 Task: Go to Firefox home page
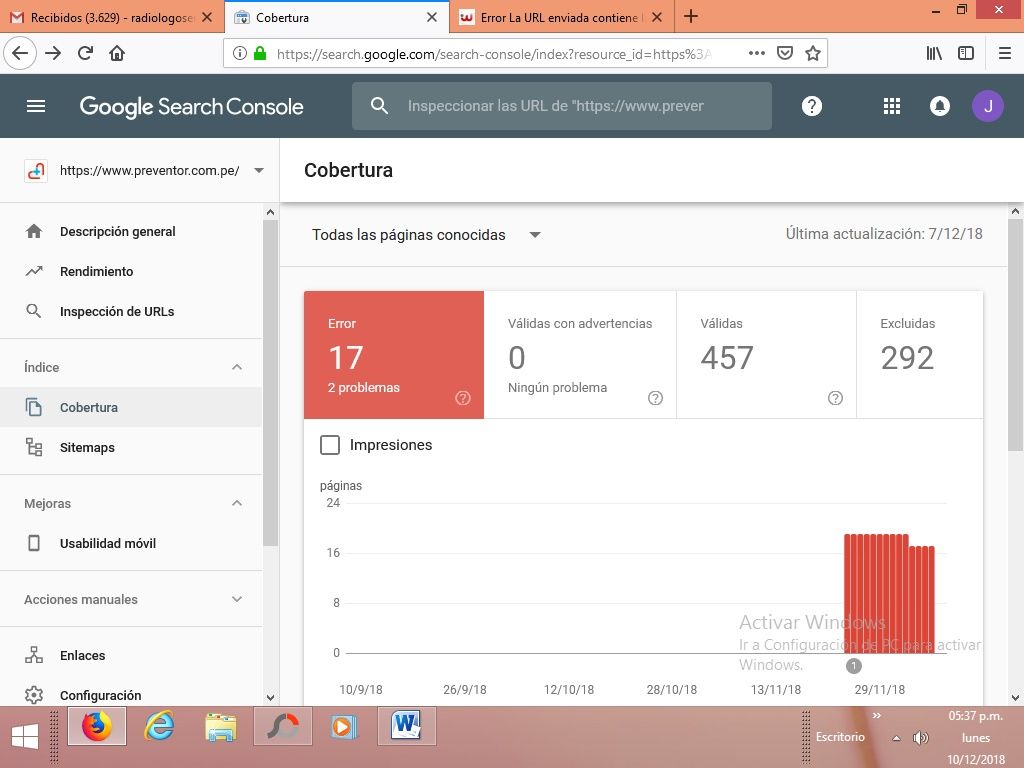[x=117, y=54]
